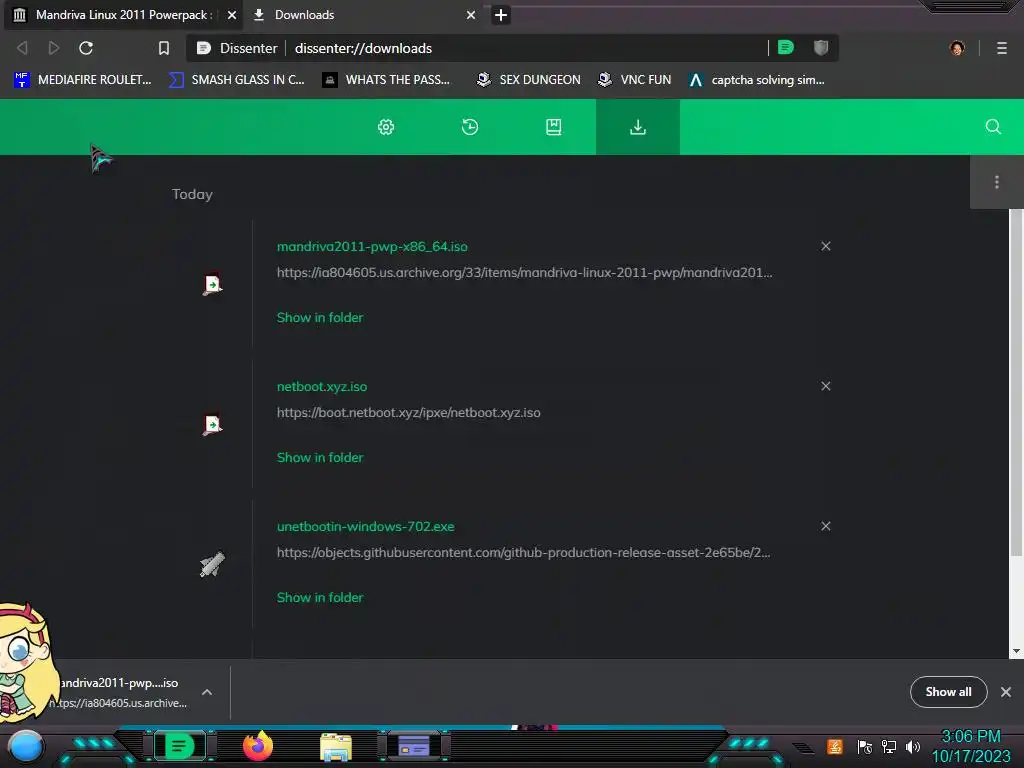Close the download shelf bar

(x=1006, y=692)
